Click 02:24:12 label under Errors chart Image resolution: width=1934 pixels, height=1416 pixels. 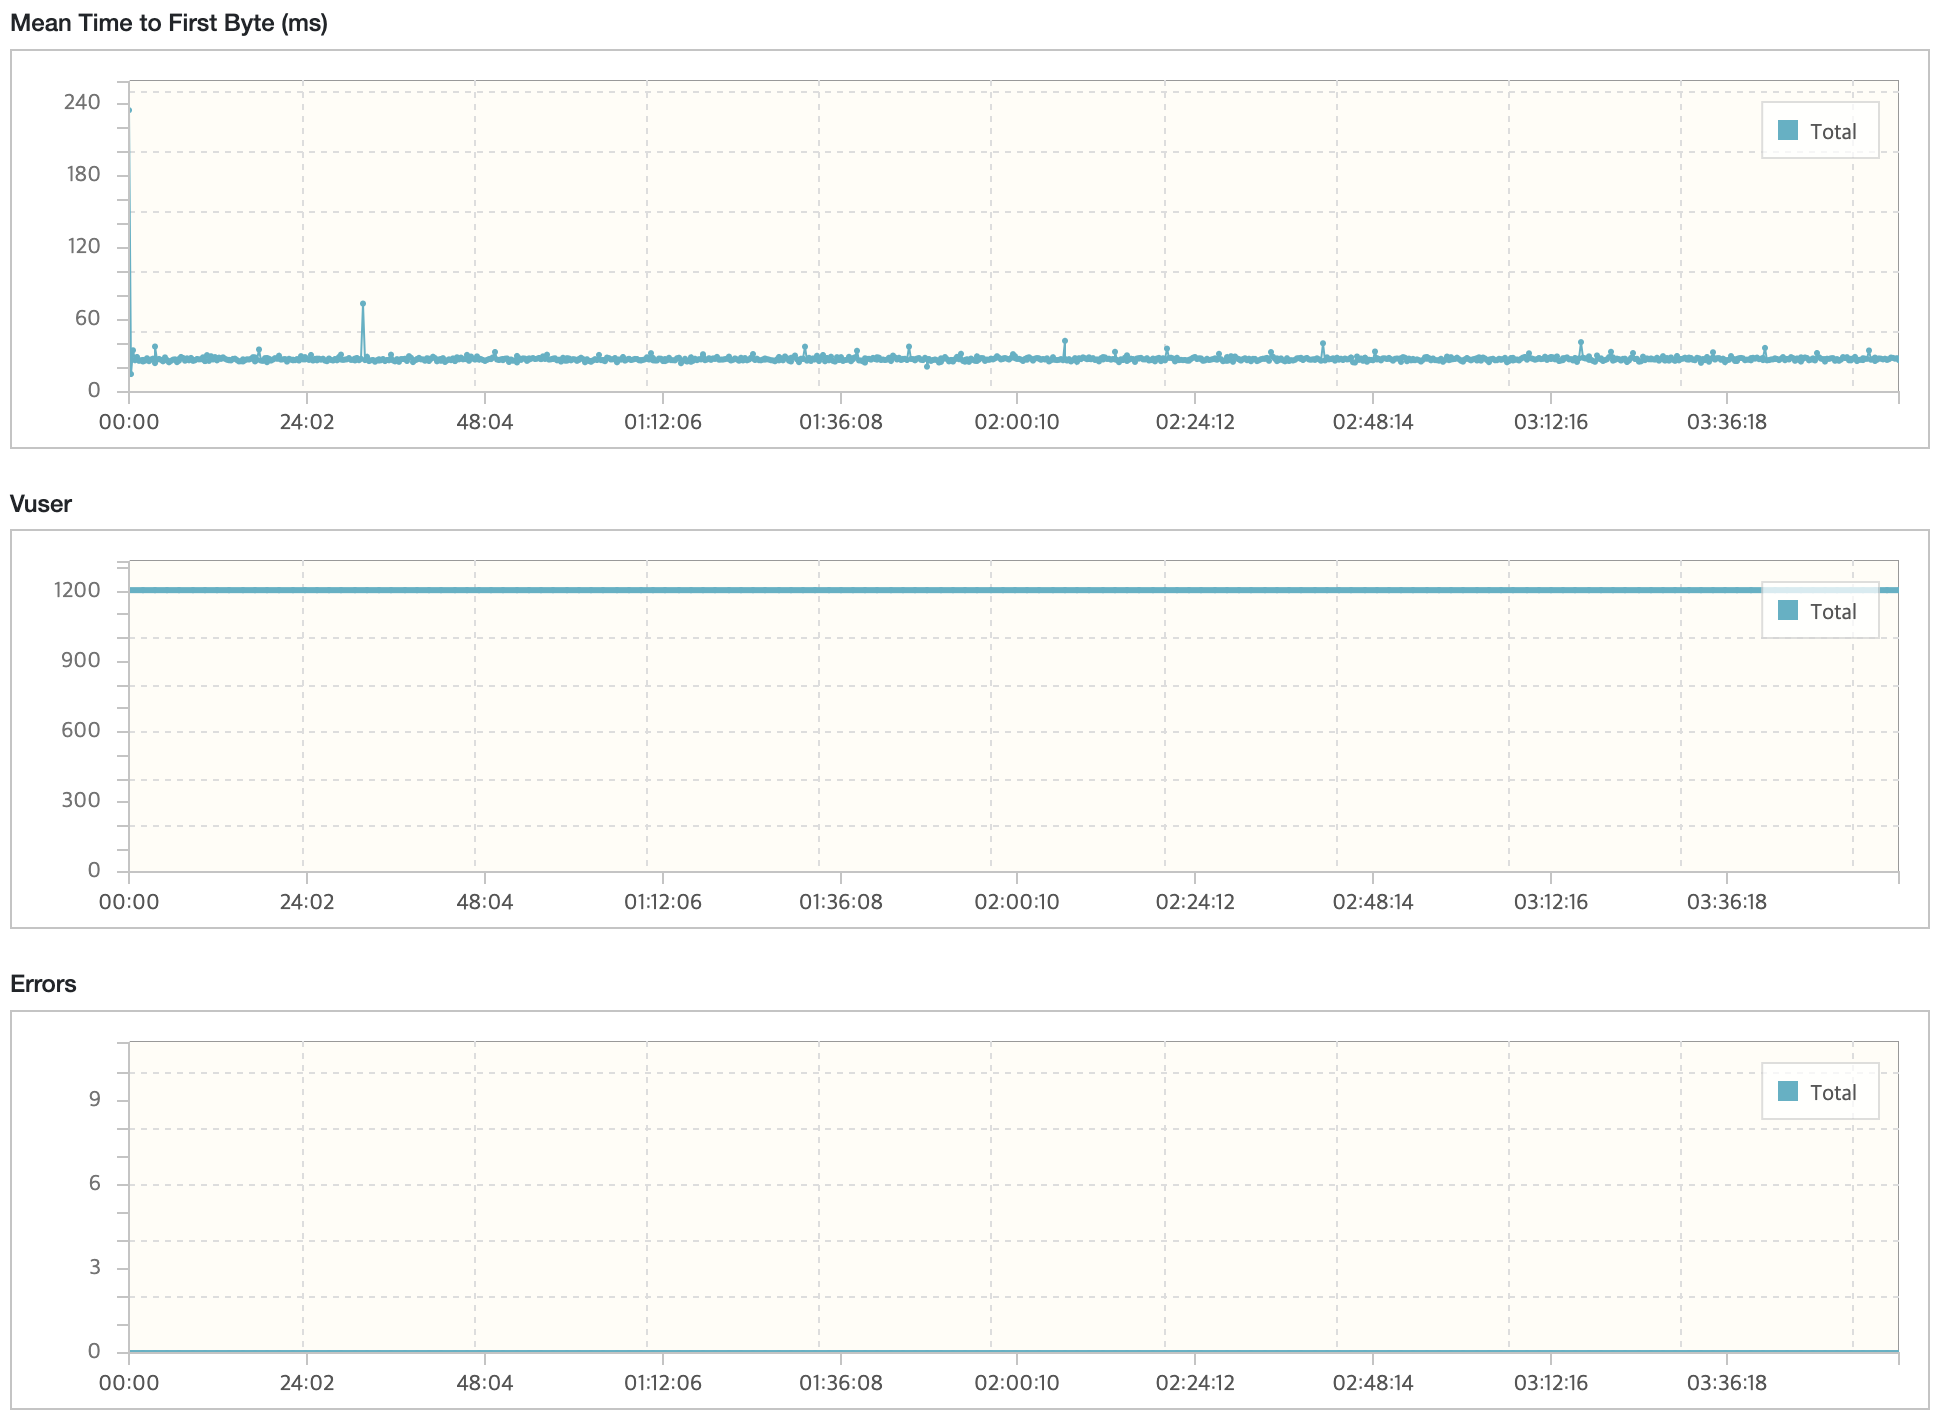click(x=1195, y=1383)
